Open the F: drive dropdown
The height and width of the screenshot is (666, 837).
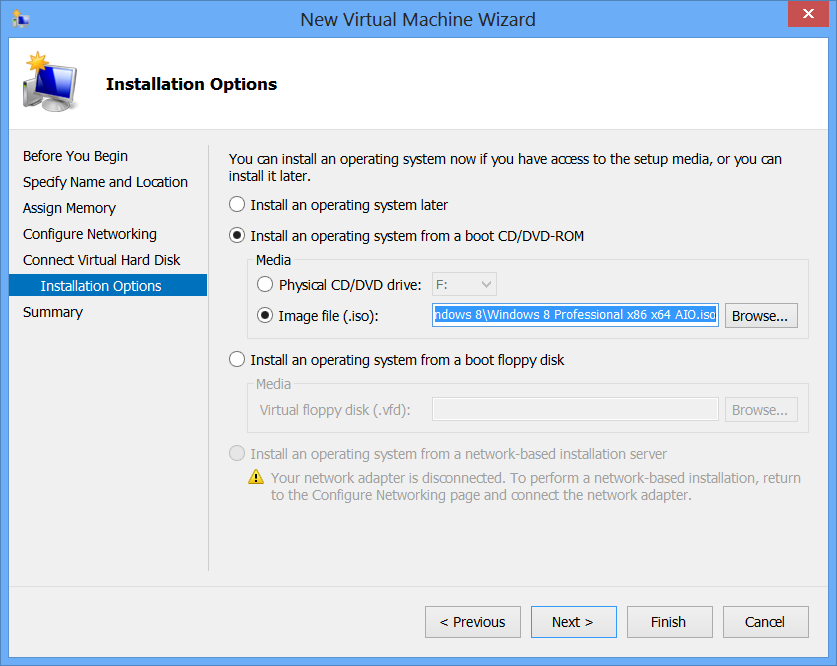(x=486, y=283)
